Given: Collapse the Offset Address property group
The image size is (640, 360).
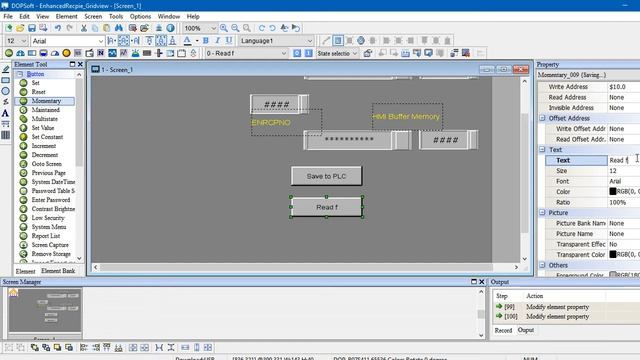Looking at the screenshot, I should pyautogui.click(x=542, y=118).
